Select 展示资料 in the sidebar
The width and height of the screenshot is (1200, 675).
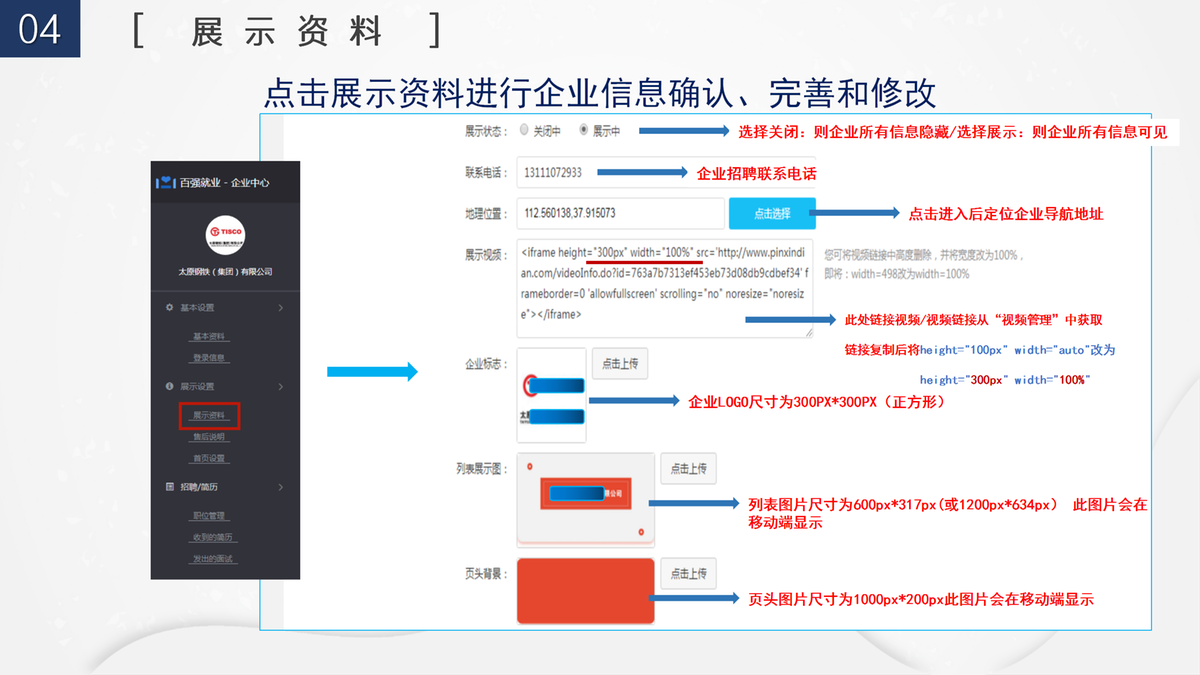209,415
